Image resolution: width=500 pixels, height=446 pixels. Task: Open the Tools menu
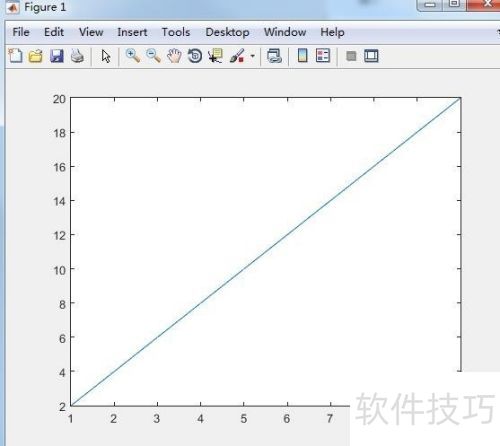[176, 32]
